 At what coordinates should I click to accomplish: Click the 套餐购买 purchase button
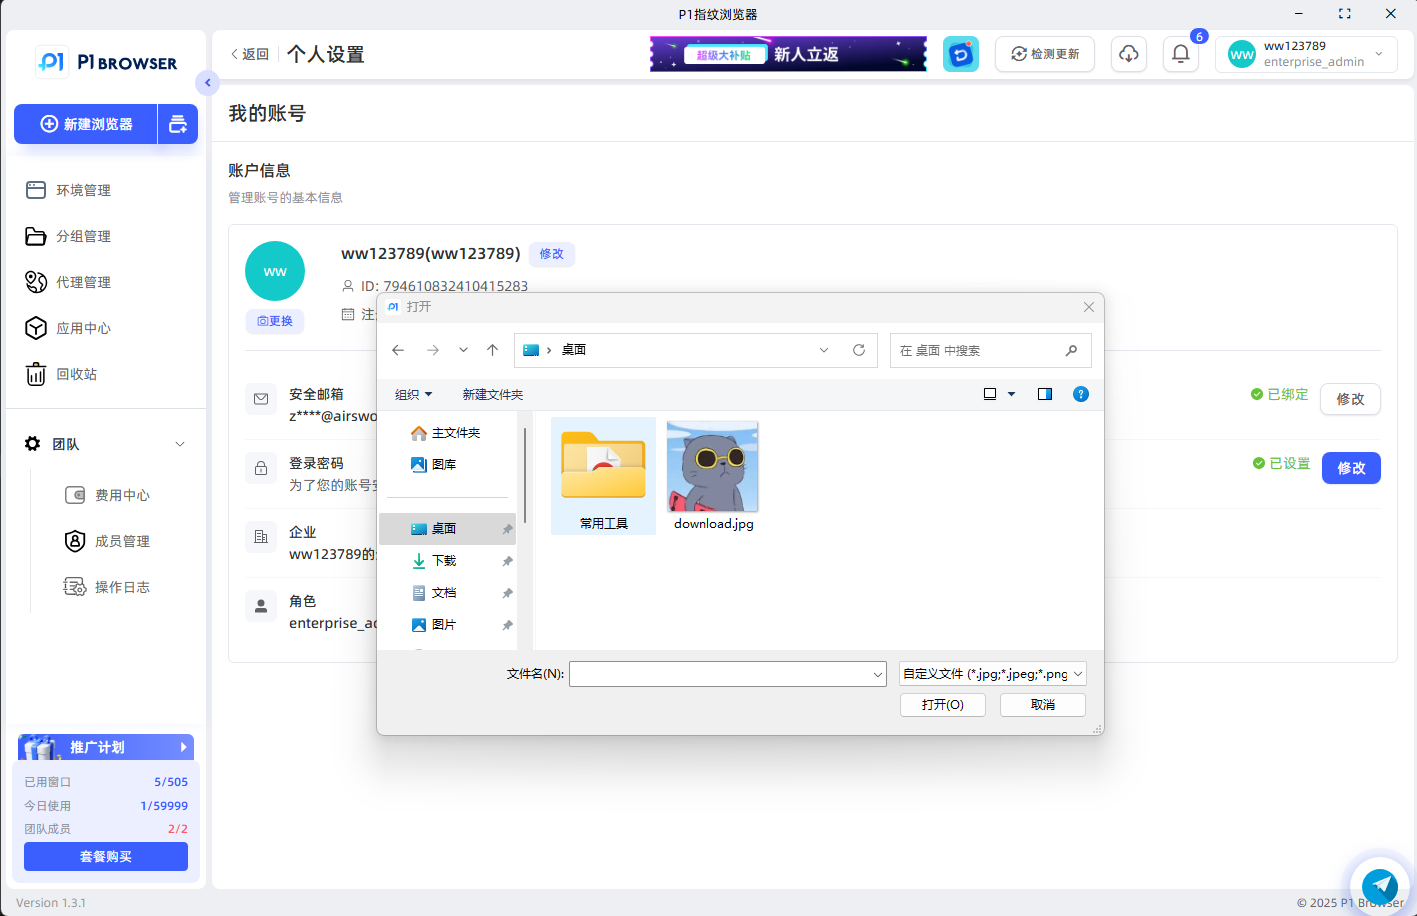pyautogui.click(x=105, y=856)
